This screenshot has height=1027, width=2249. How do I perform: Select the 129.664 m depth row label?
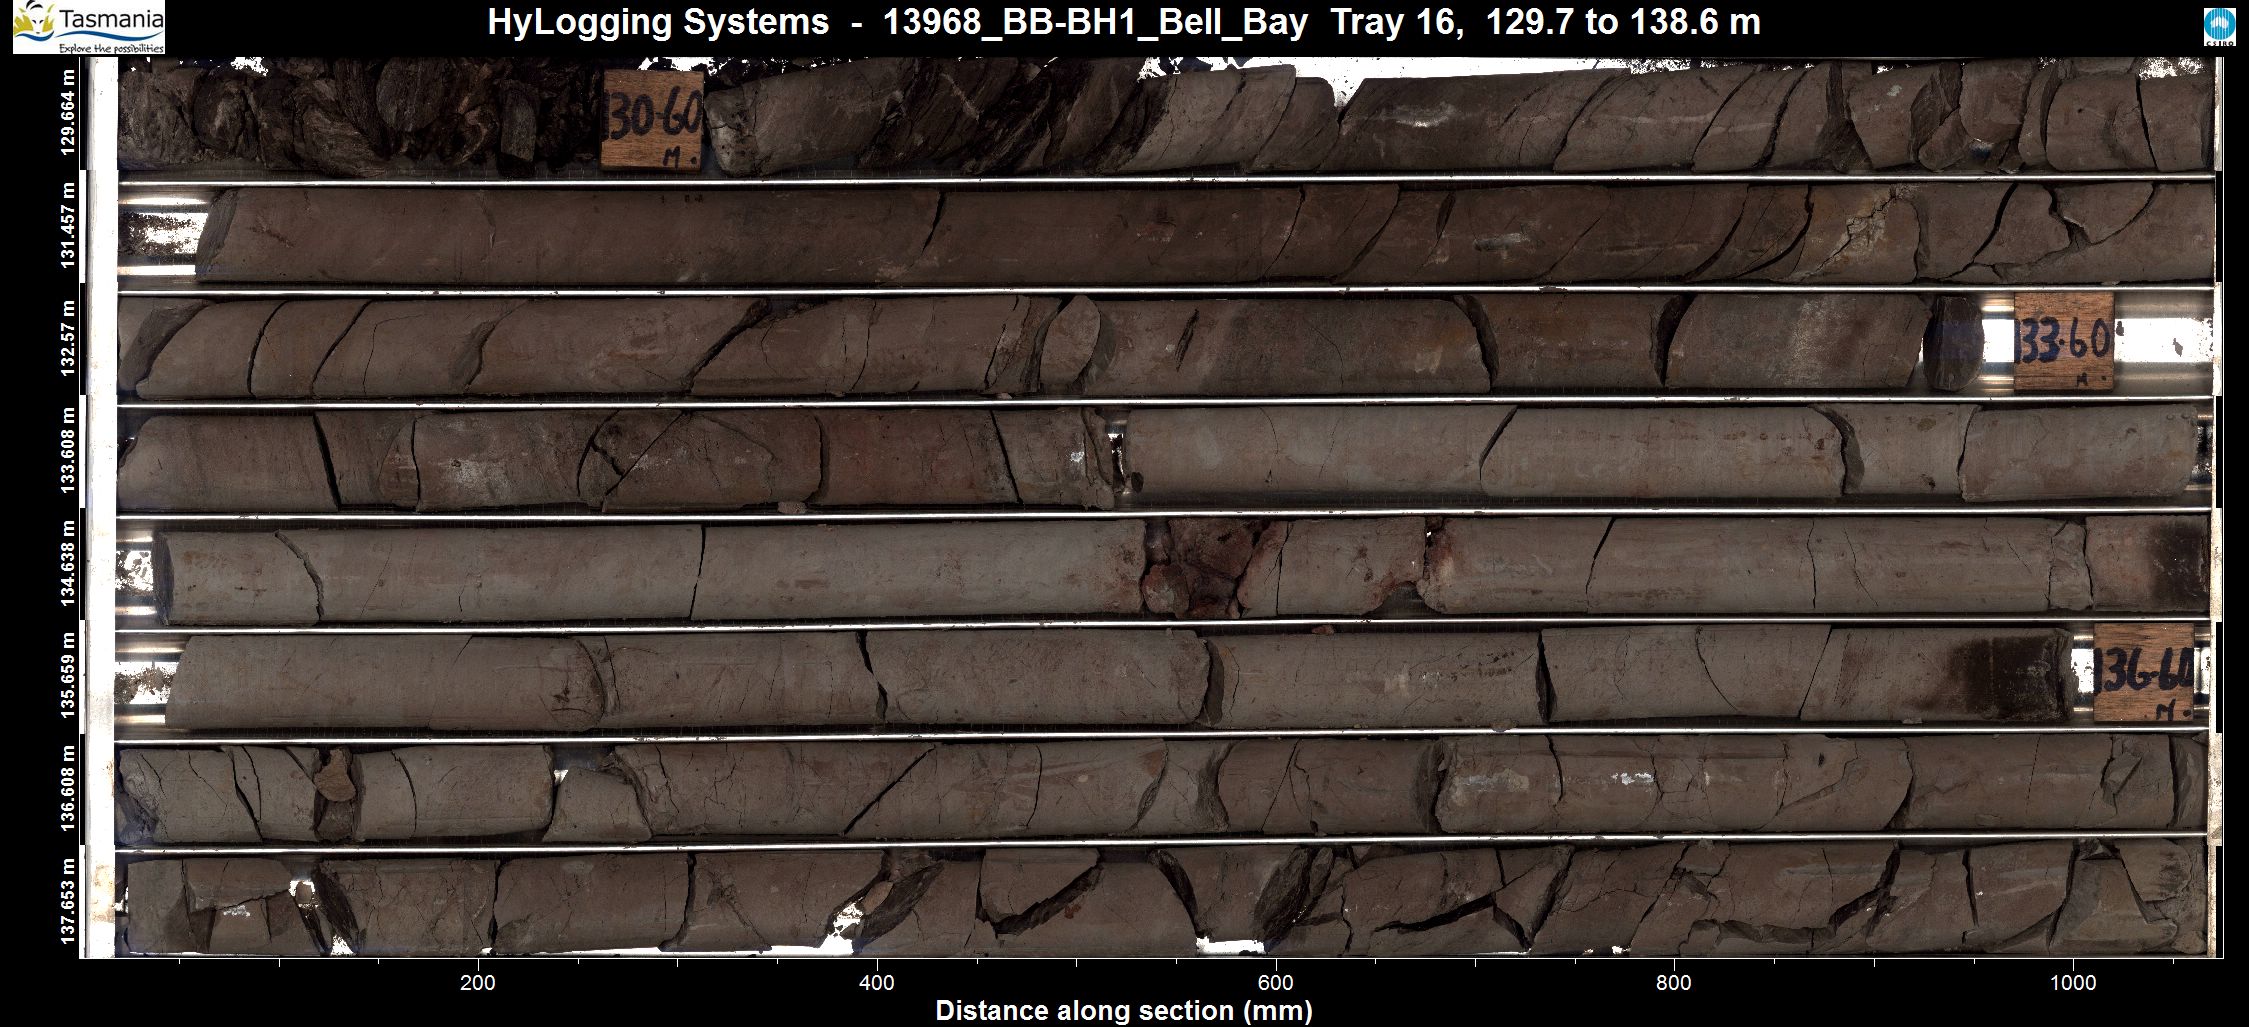68,113
